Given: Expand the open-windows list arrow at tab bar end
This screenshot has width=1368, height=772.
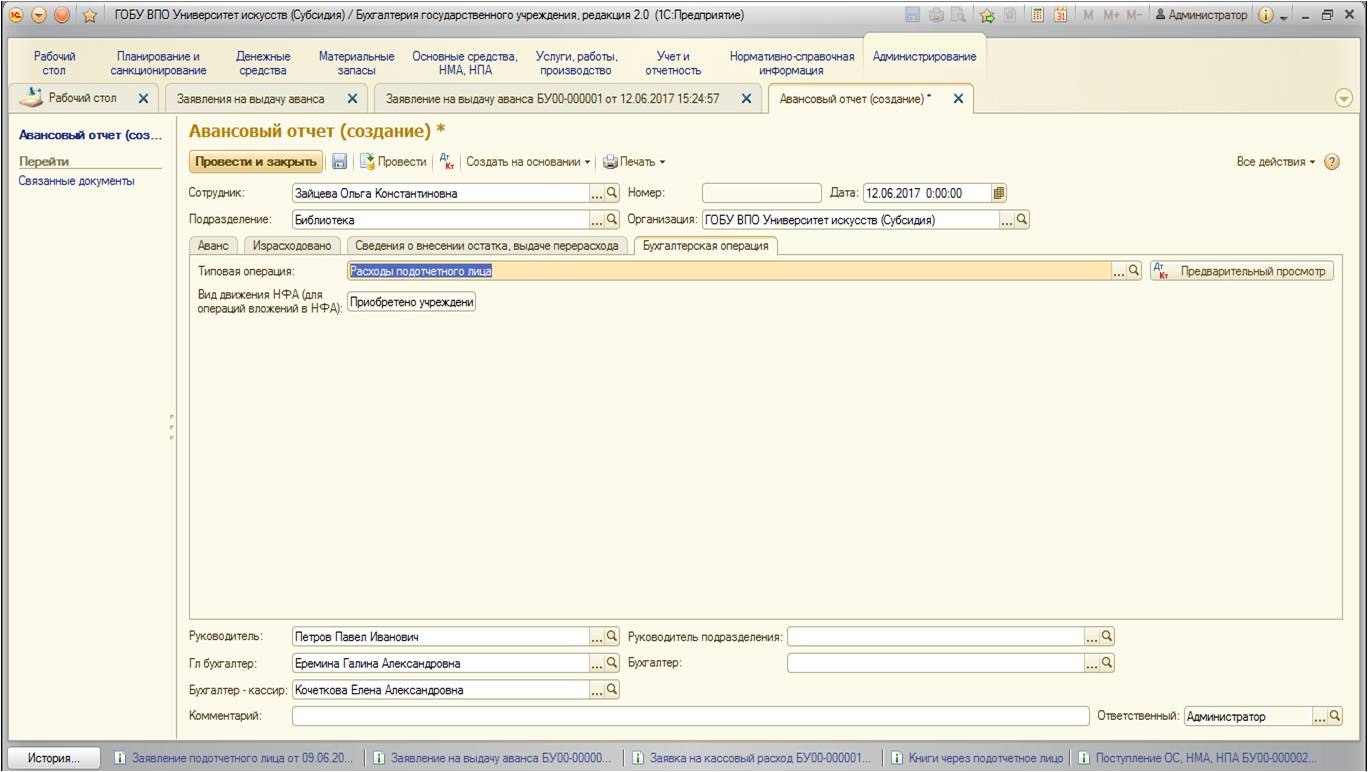Looking at the screenshot, I should click(x=1344, y=98).
